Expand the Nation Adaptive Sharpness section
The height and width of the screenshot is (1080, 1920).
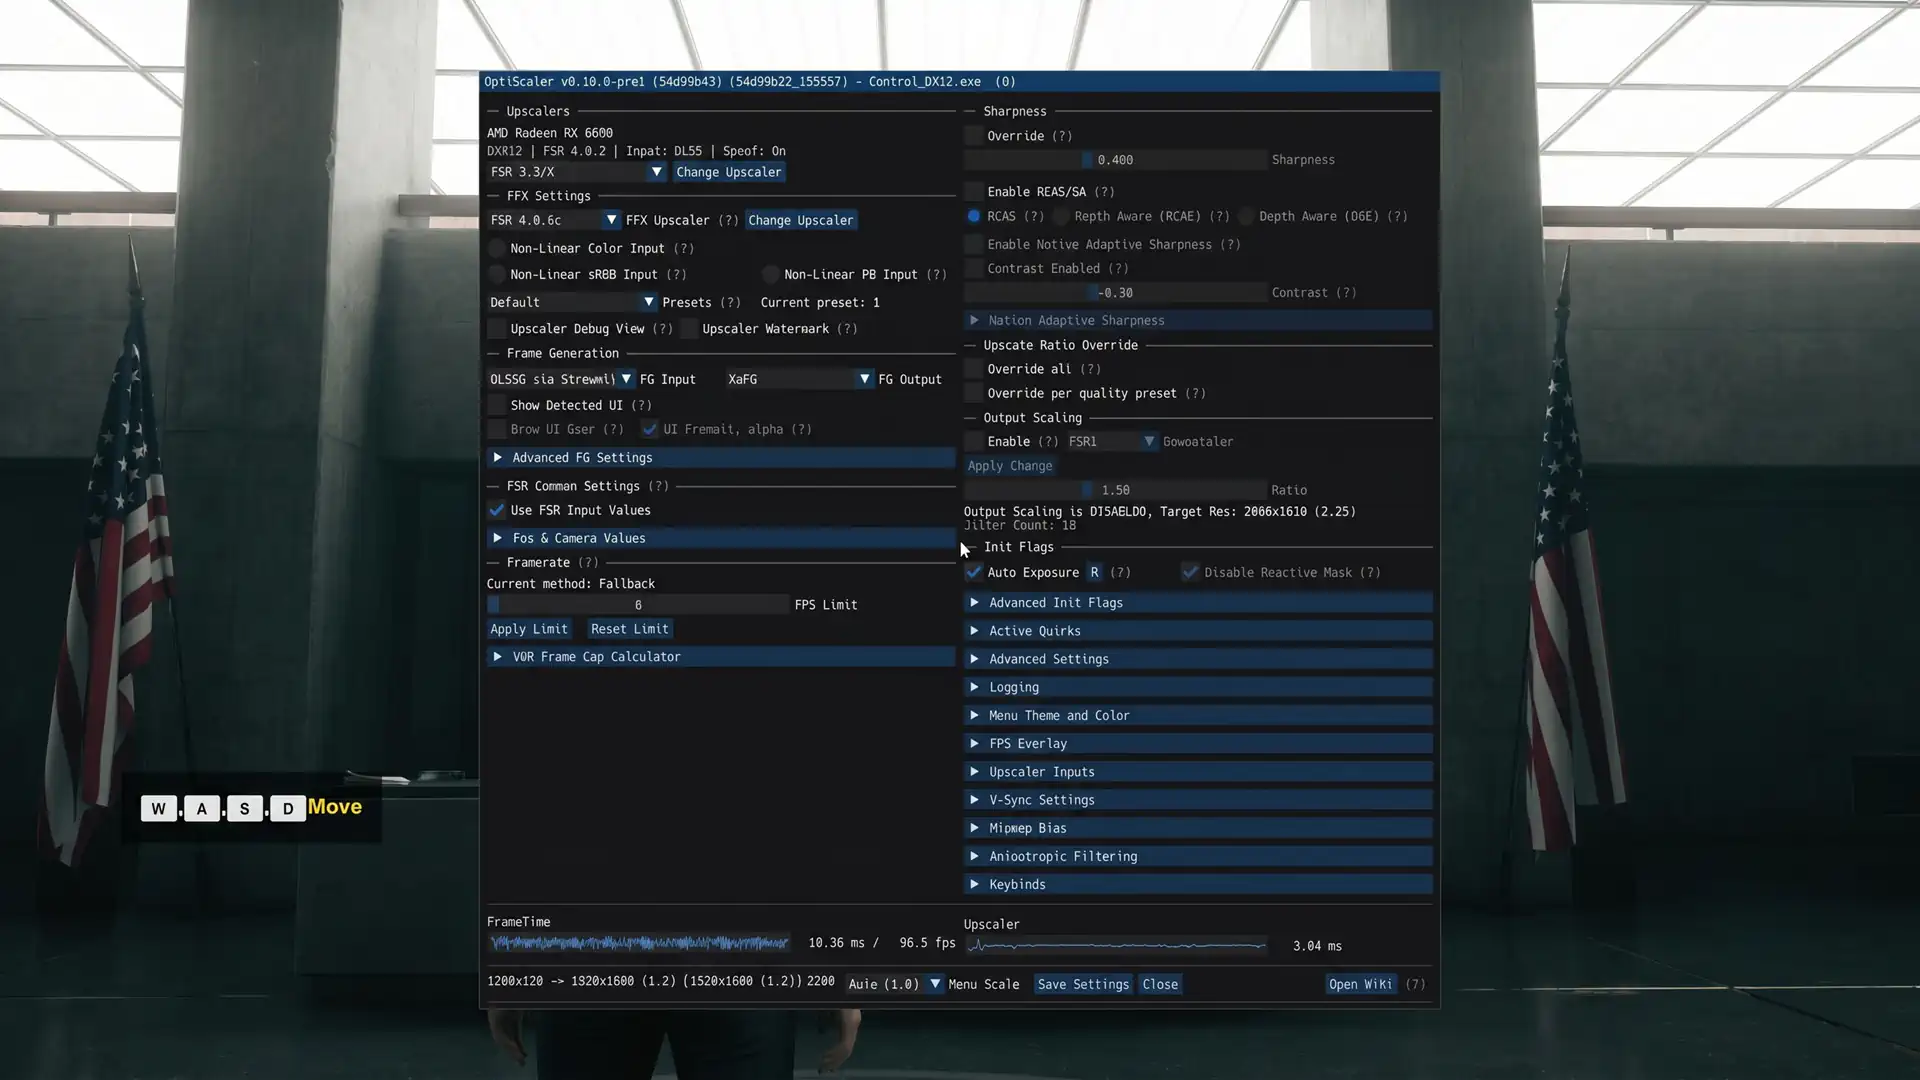click(1198, 321)
